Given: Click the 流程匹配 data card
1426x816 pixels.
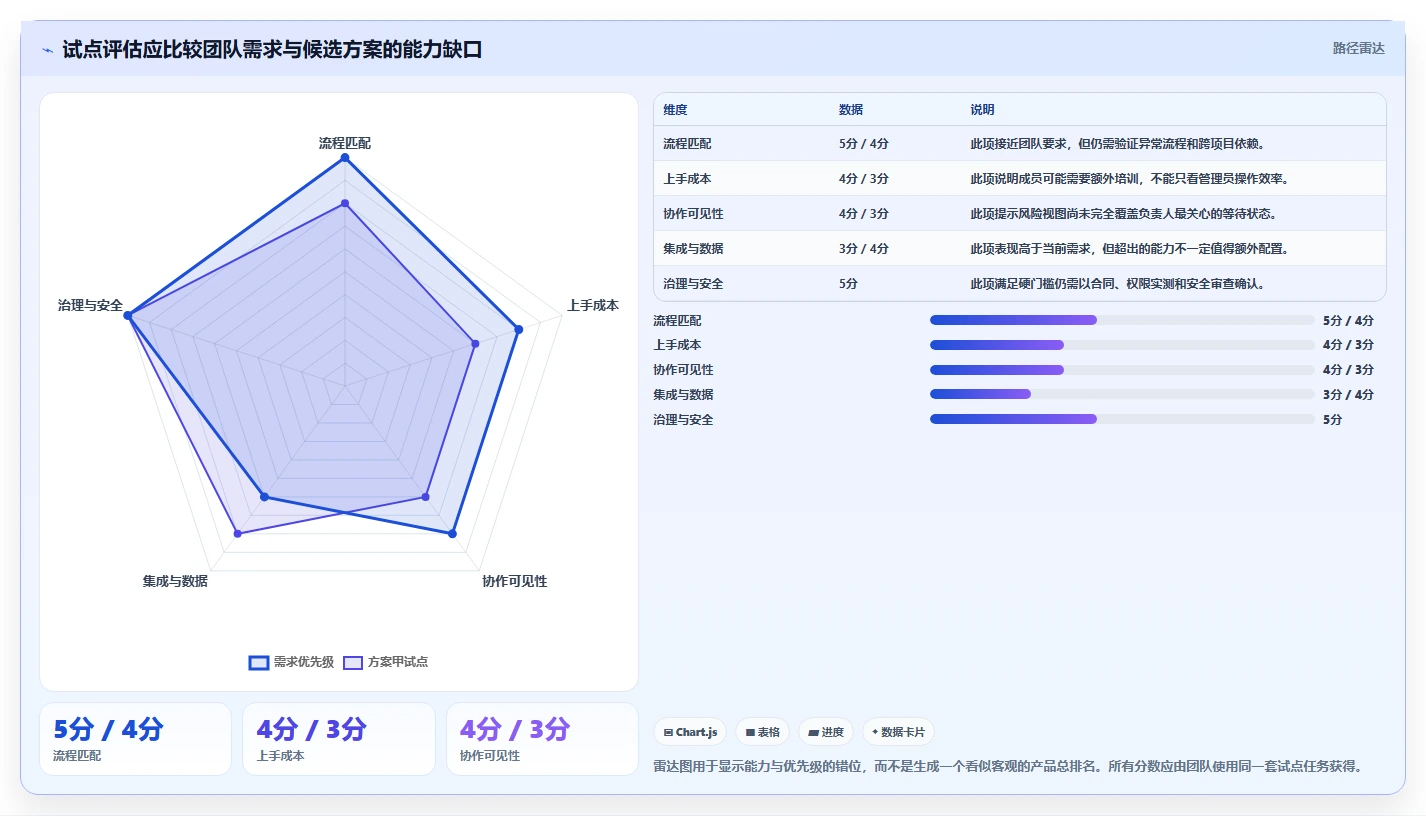Looking at the screenshot, I should coord(135,739).
